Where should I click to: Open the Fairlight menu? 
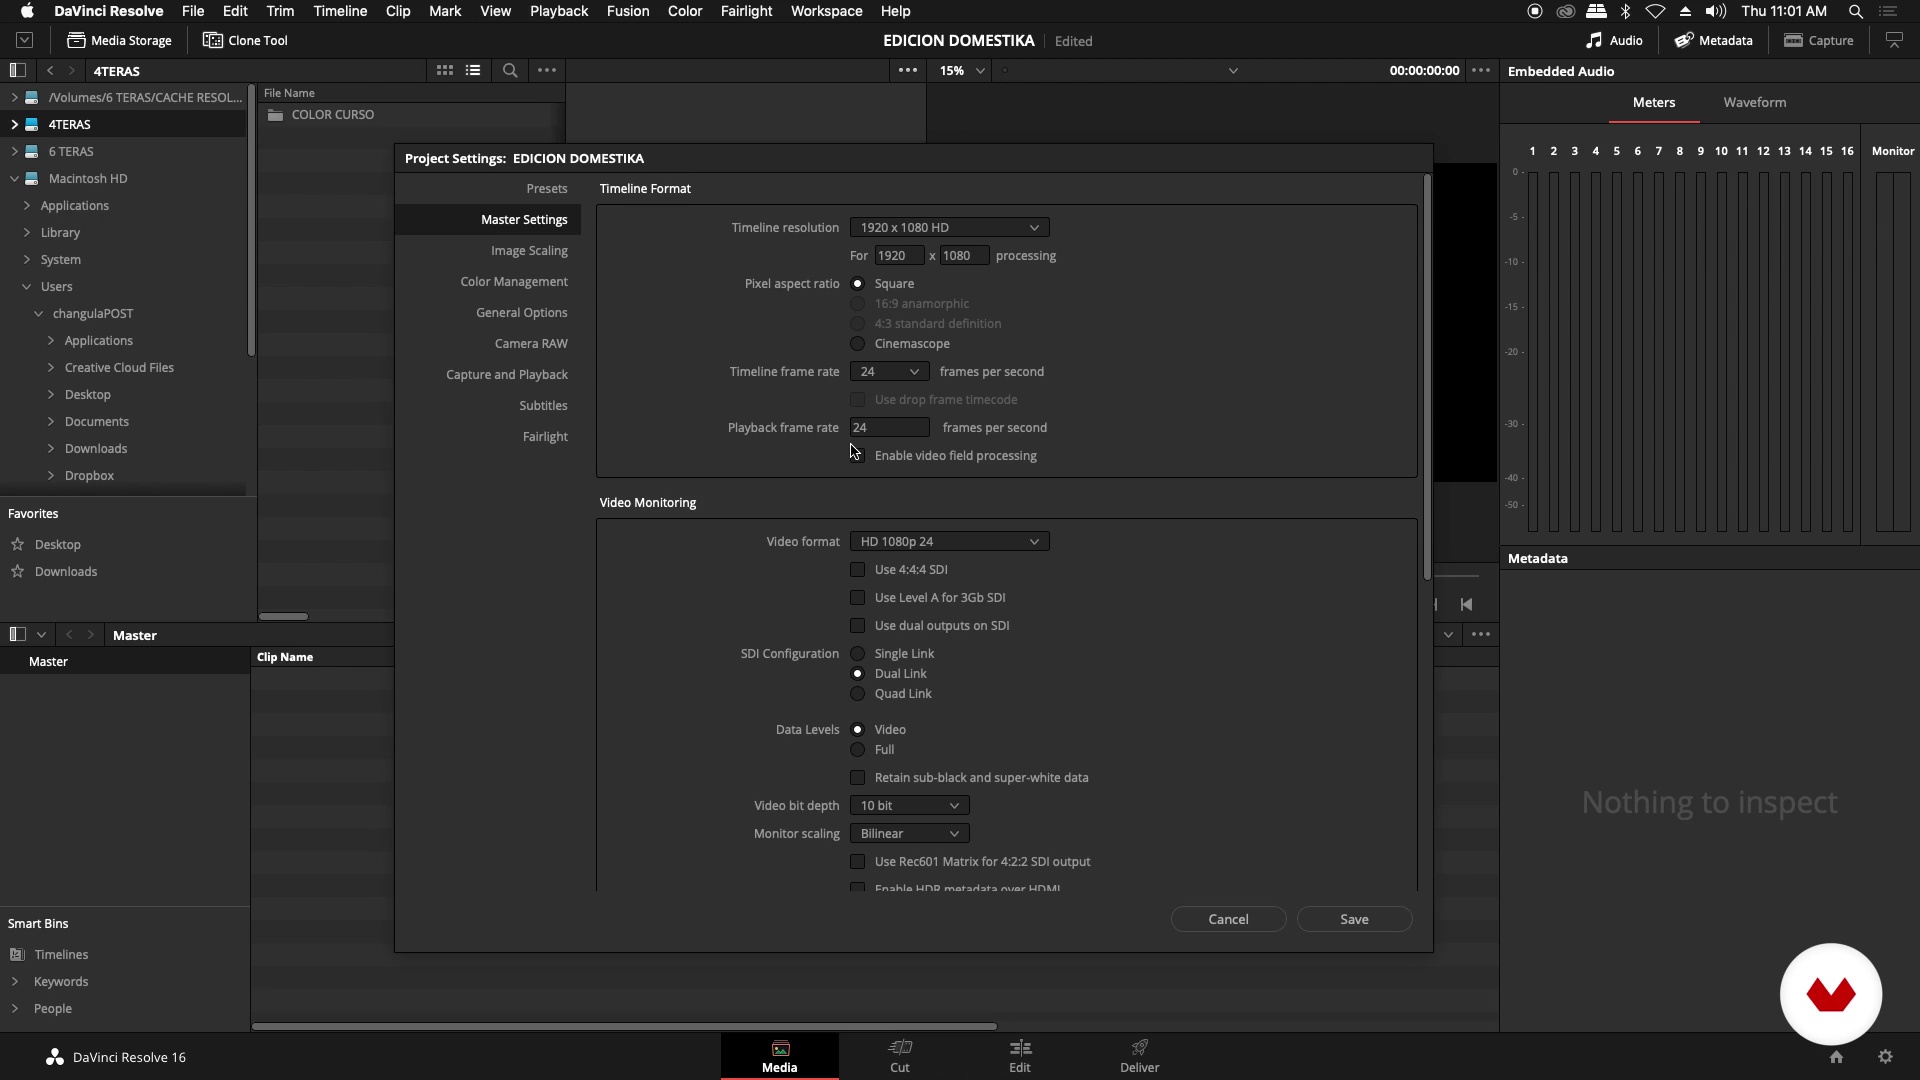tap(746, 11)
